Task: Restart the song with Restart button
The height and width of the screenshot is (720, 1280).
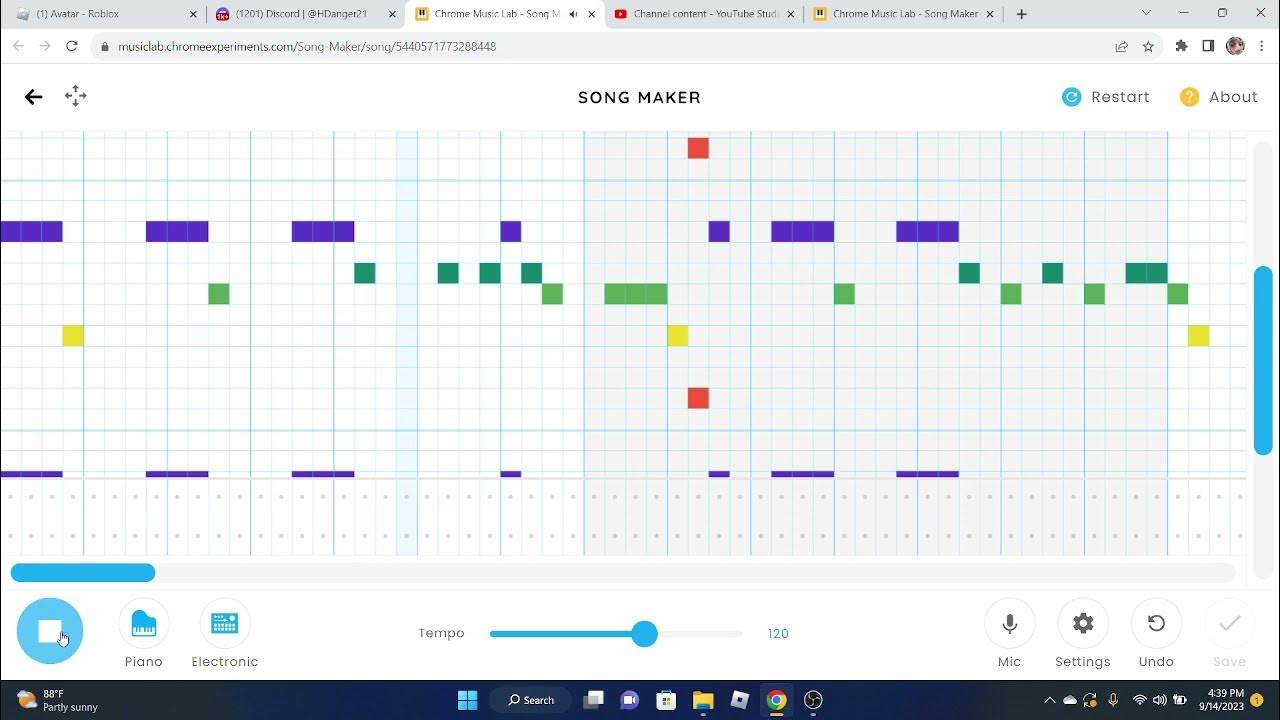Action: point(1106,97)
